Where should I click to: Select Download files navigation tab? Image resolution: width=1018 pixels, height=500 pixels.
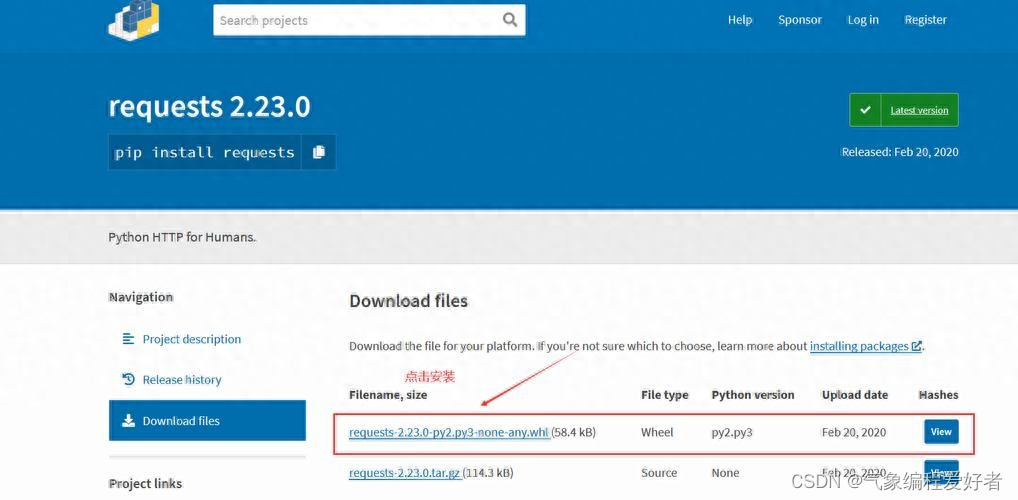(207, 420)
